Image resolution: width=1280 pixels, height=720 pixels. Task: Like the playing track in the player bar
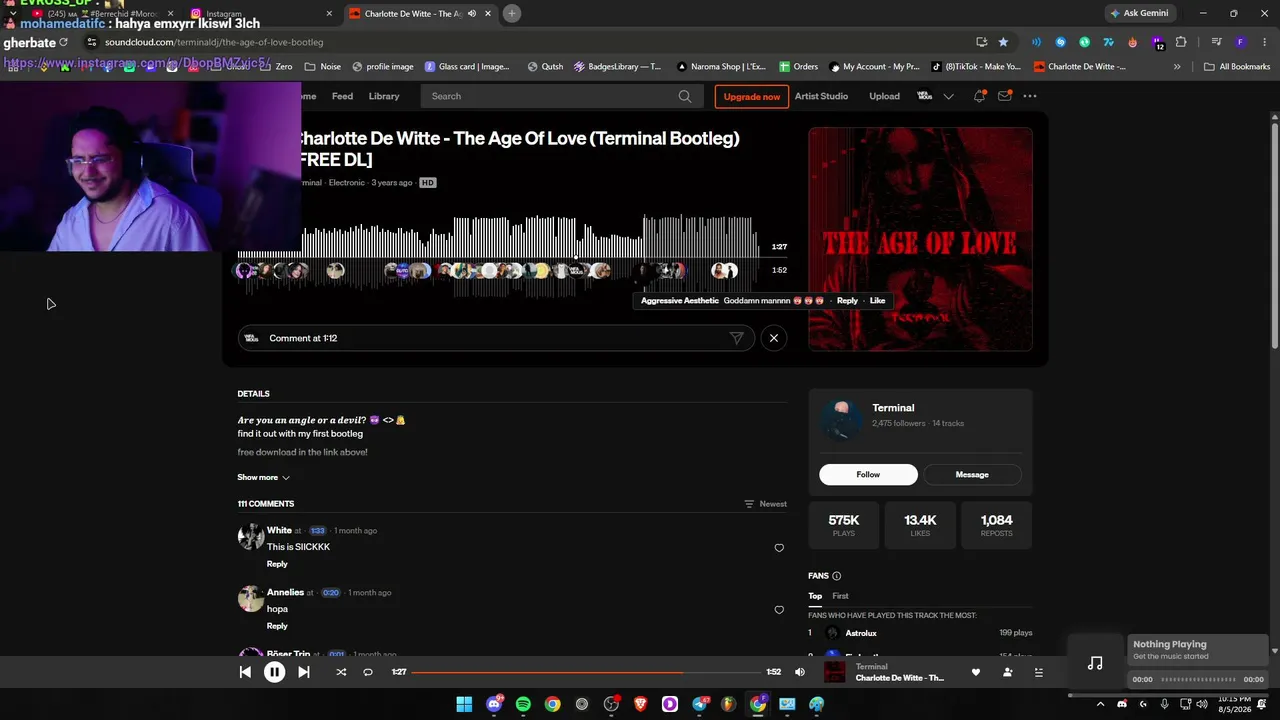[976, 672]
